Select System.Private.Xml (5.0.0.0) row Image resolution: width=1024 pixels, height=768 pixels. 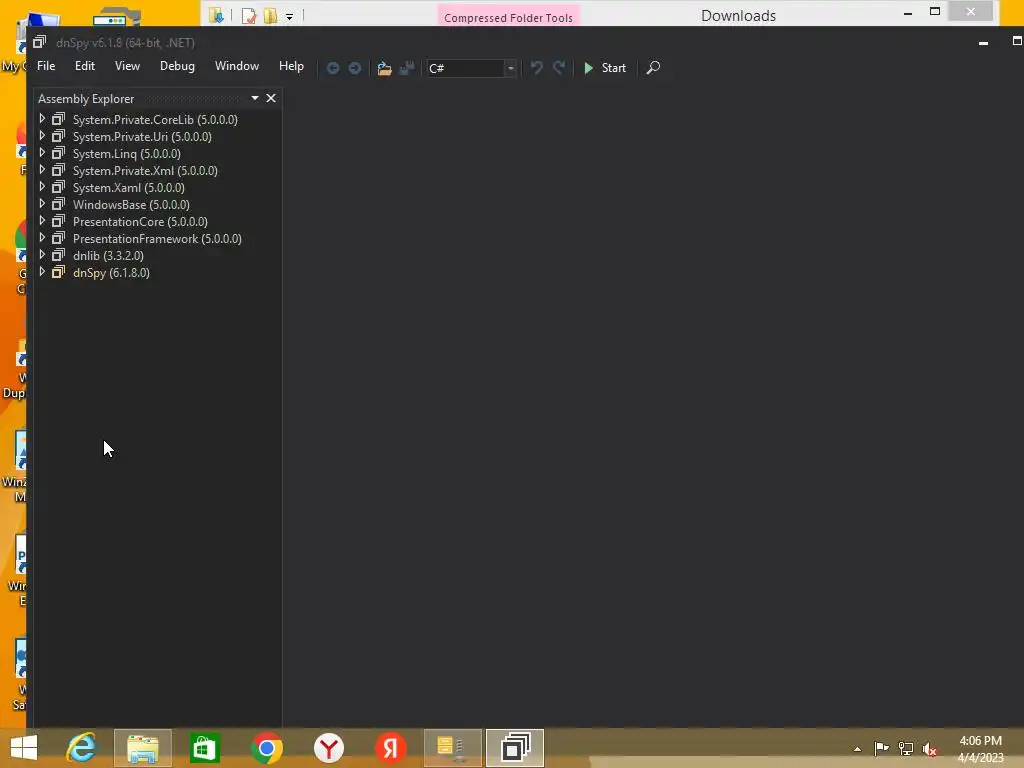(145, 170)
